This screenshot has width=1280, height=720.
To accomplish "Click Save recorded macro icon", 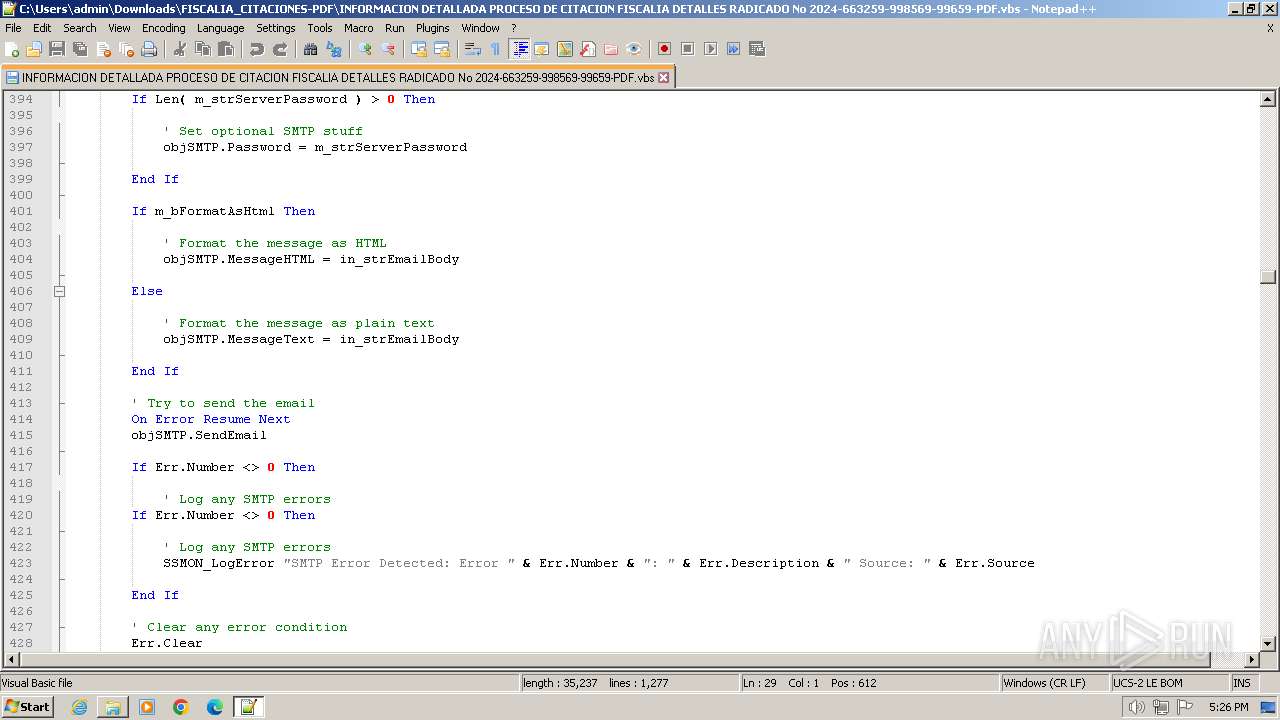I will (757, 49).
